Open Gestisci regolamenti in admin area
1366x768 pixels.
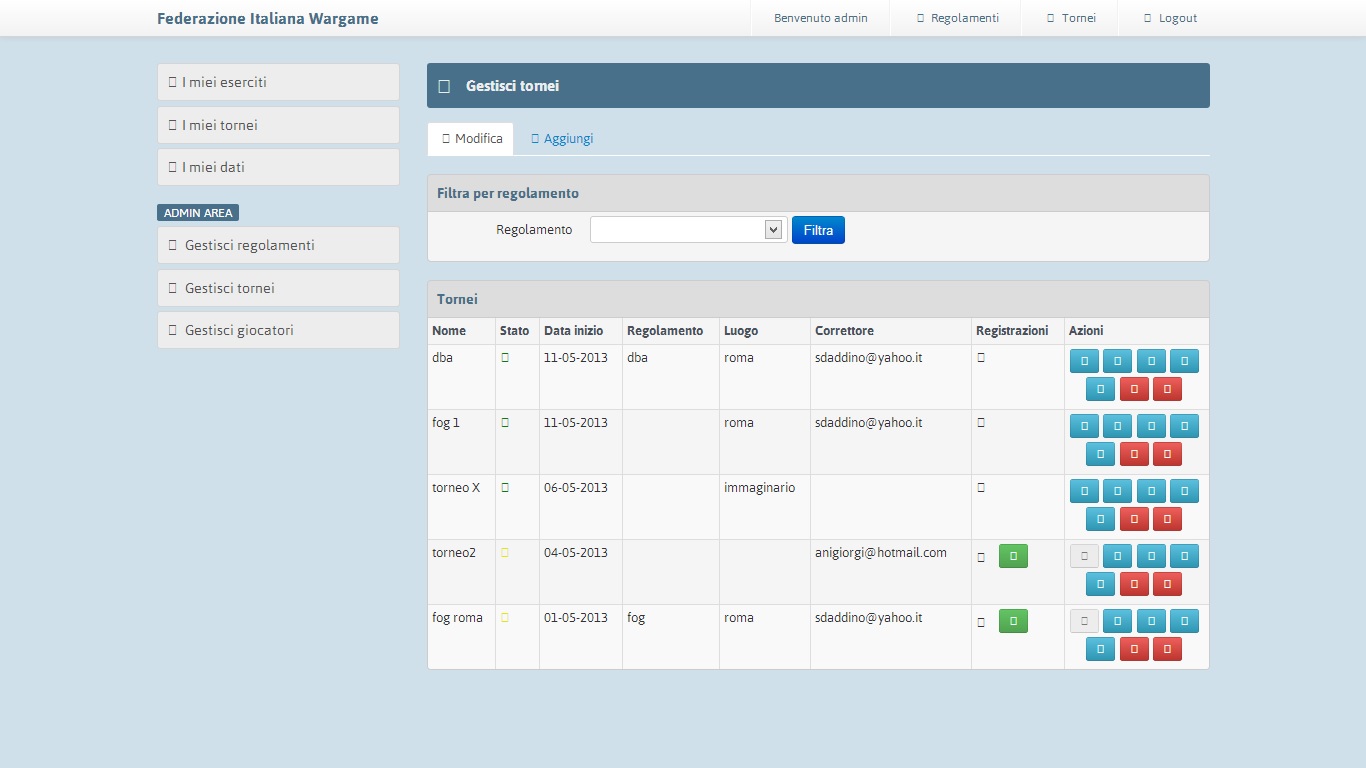tap(278, 245)
